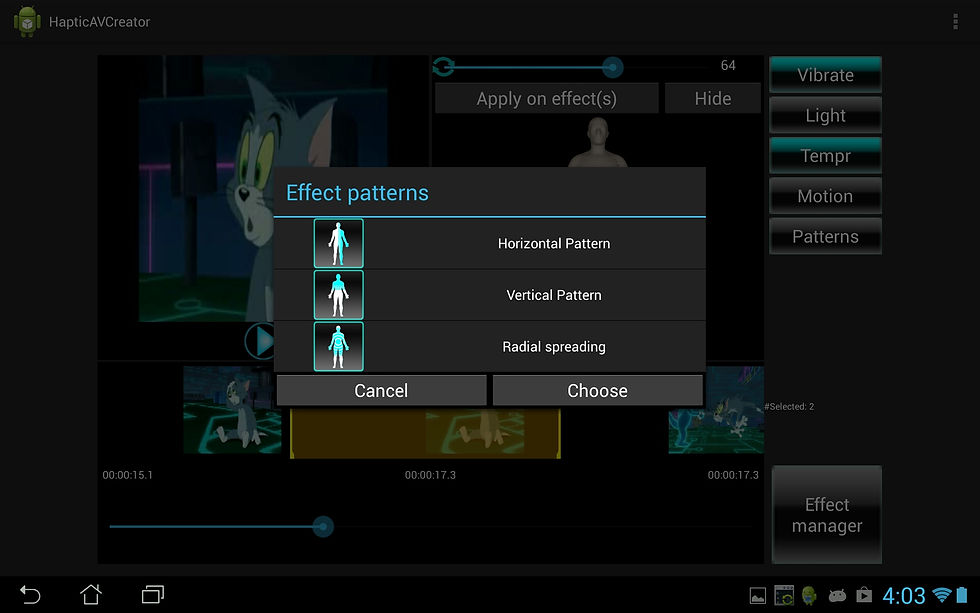Click the reset refresh icon beside intensity slider
The width and height of the screenshot is (980, 613).
tap(443, 66)
